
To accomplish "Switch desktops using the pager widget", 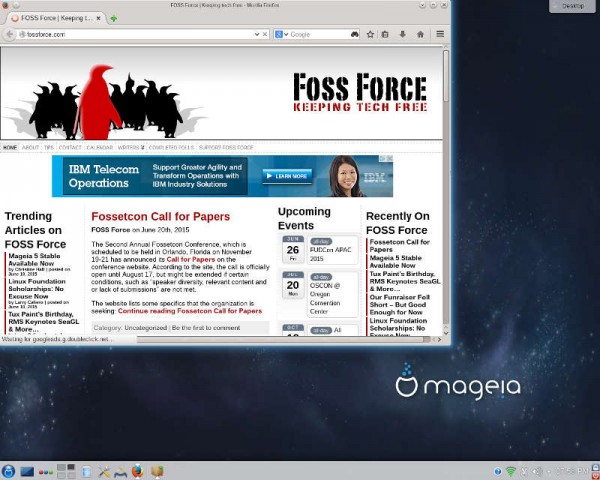I will point(66,471).
